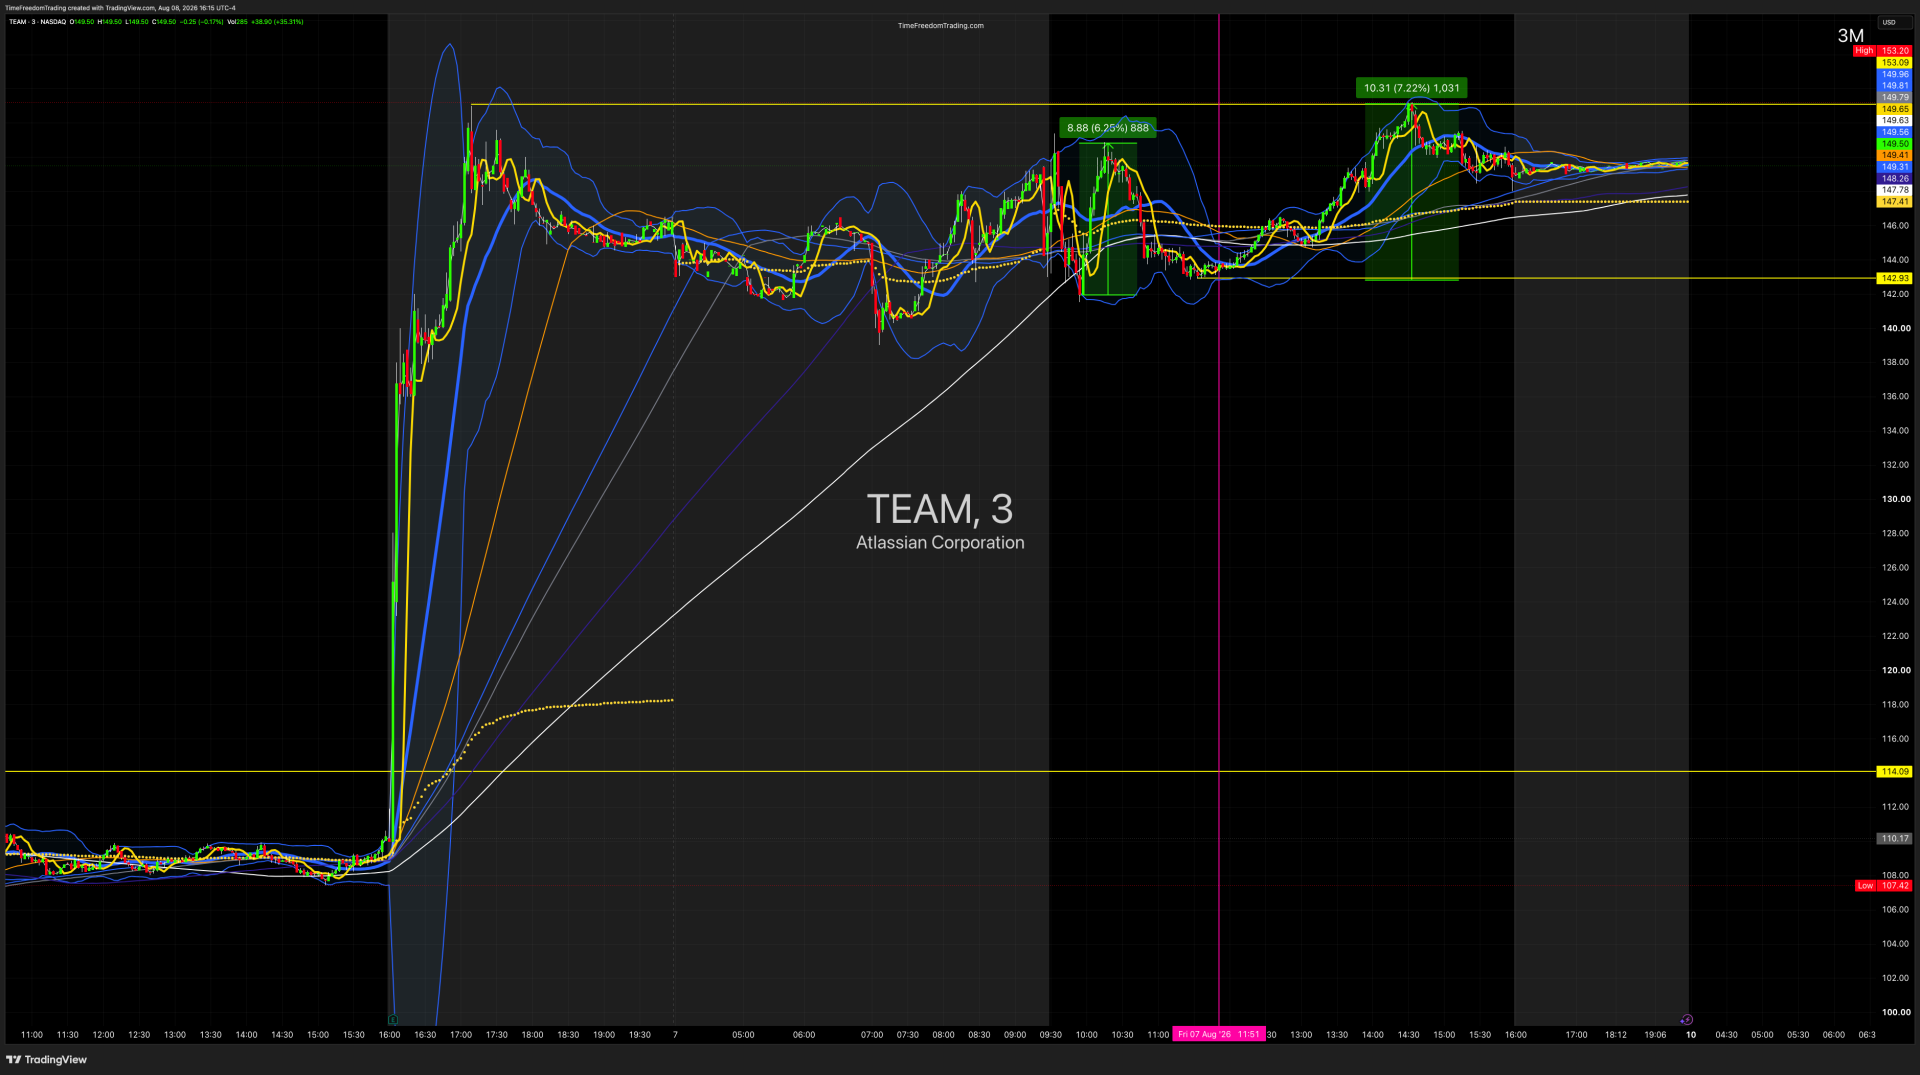Click the white 149.63 price label
Screen dimensions: 1920x1075
click(1894, 121)
